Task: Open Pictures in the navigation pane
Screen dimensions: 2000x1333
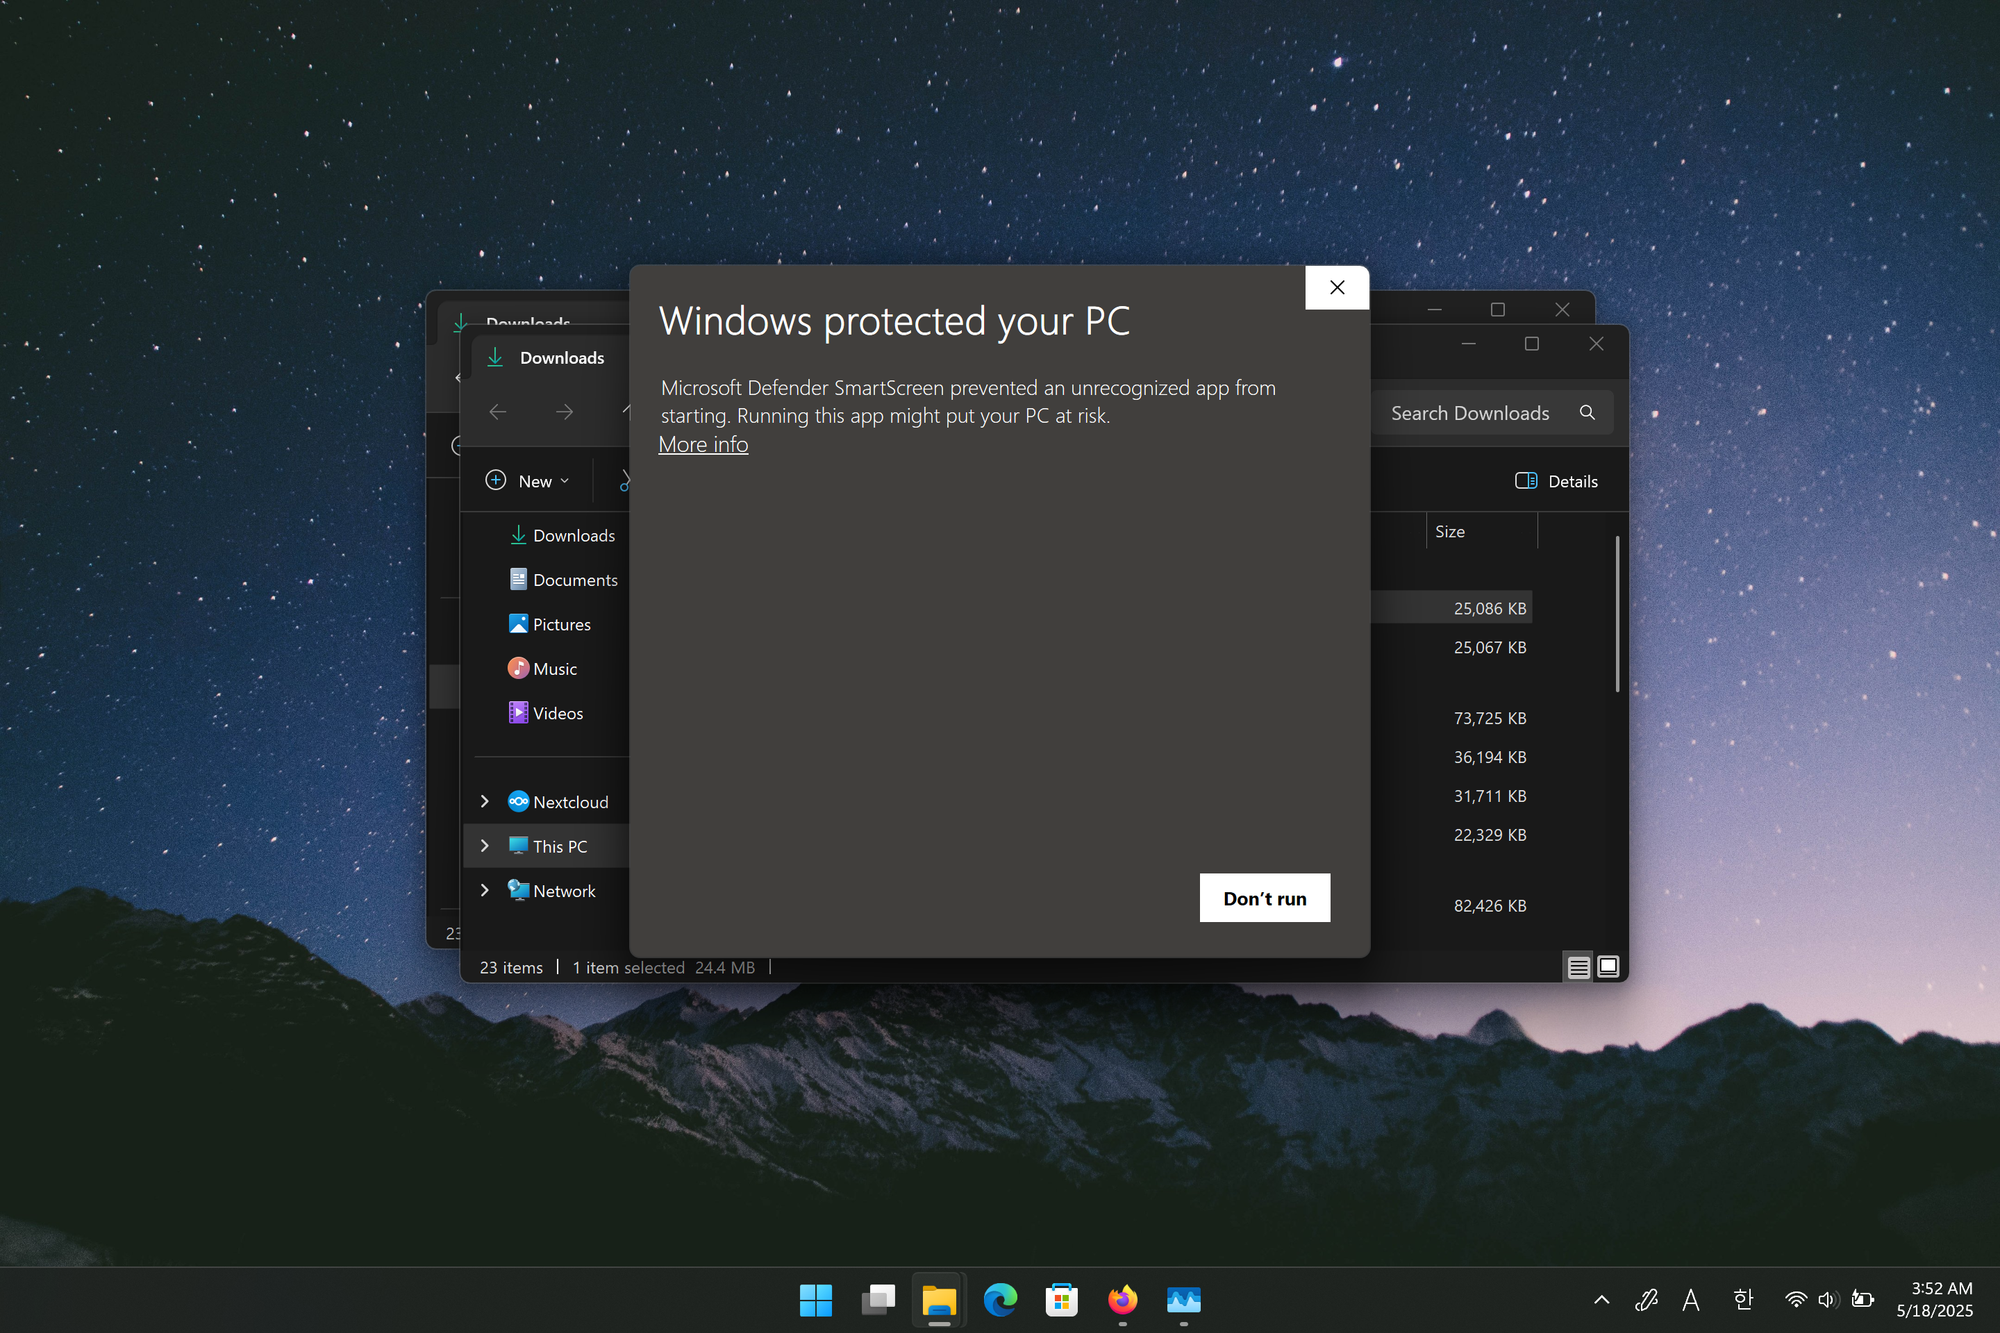Action: tap(551, 624)
